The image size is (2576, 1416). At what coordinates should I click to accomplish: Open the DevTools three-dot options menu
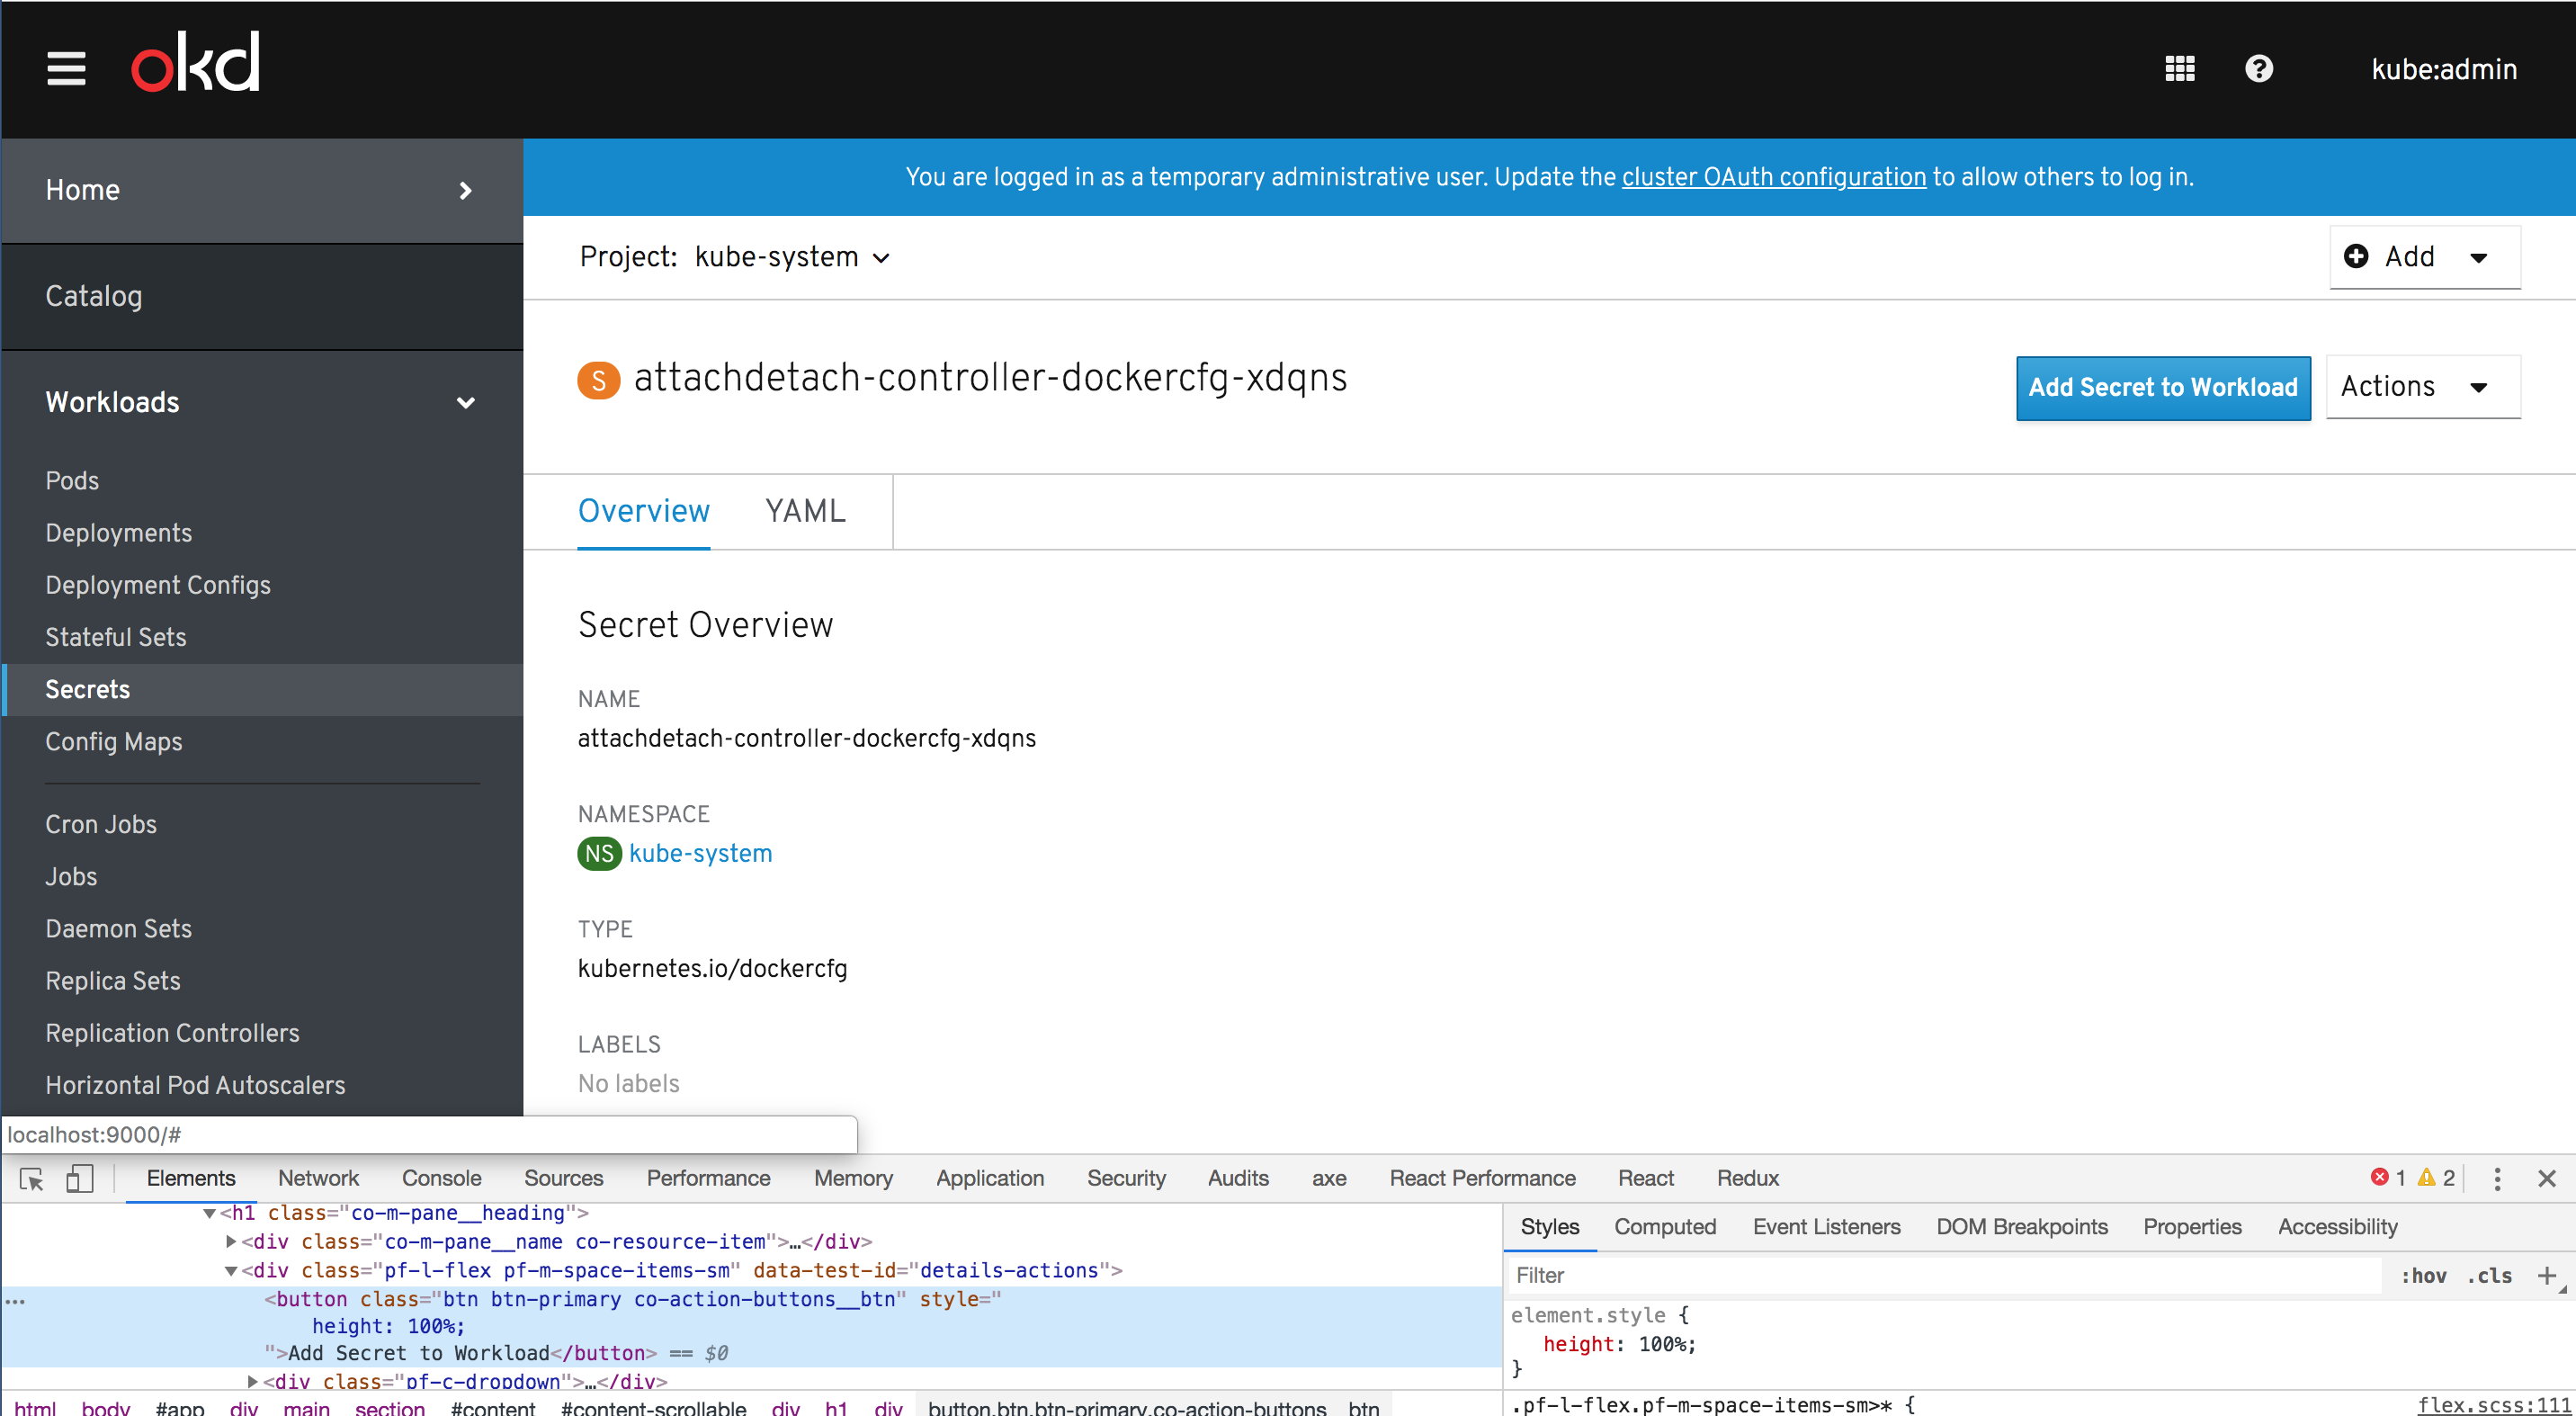(x=2497, y=1179)
